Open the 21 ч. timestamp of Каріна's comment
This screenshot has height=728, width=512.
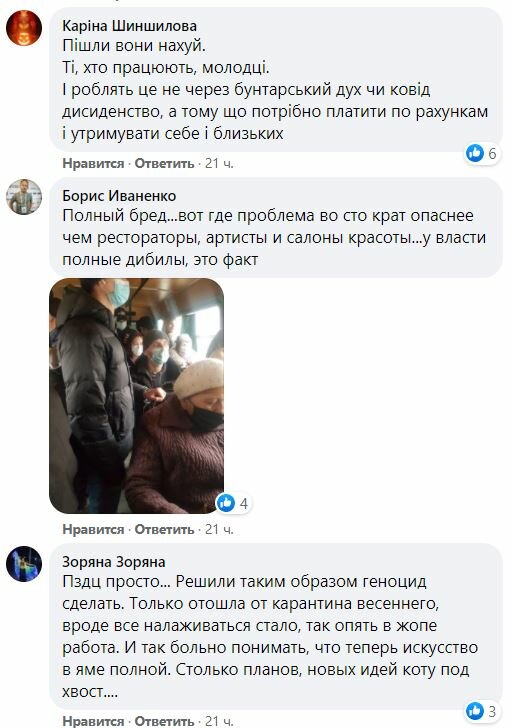(x=219, y=163)
